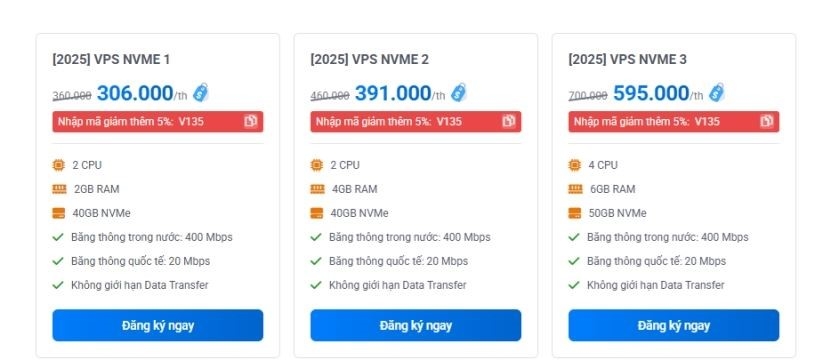Click red V135 promo banner on NVME 3
Screen dimensions: 823x360
674,122
